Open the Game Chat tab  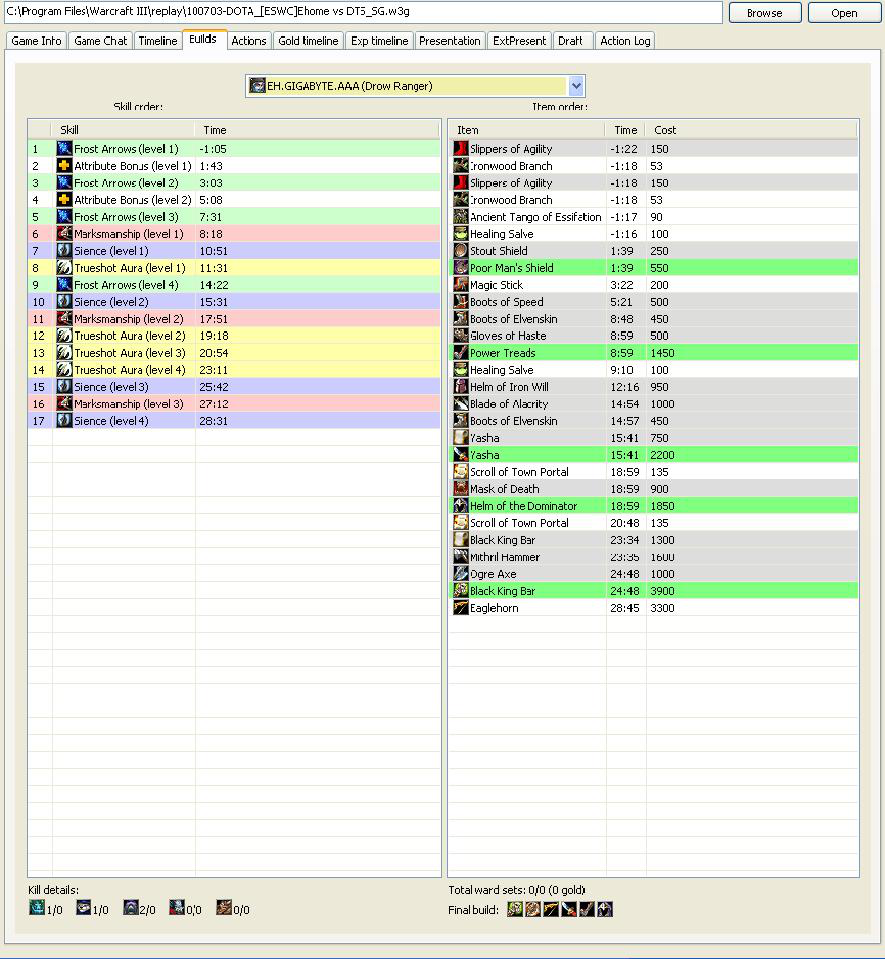tap(100, 41)
